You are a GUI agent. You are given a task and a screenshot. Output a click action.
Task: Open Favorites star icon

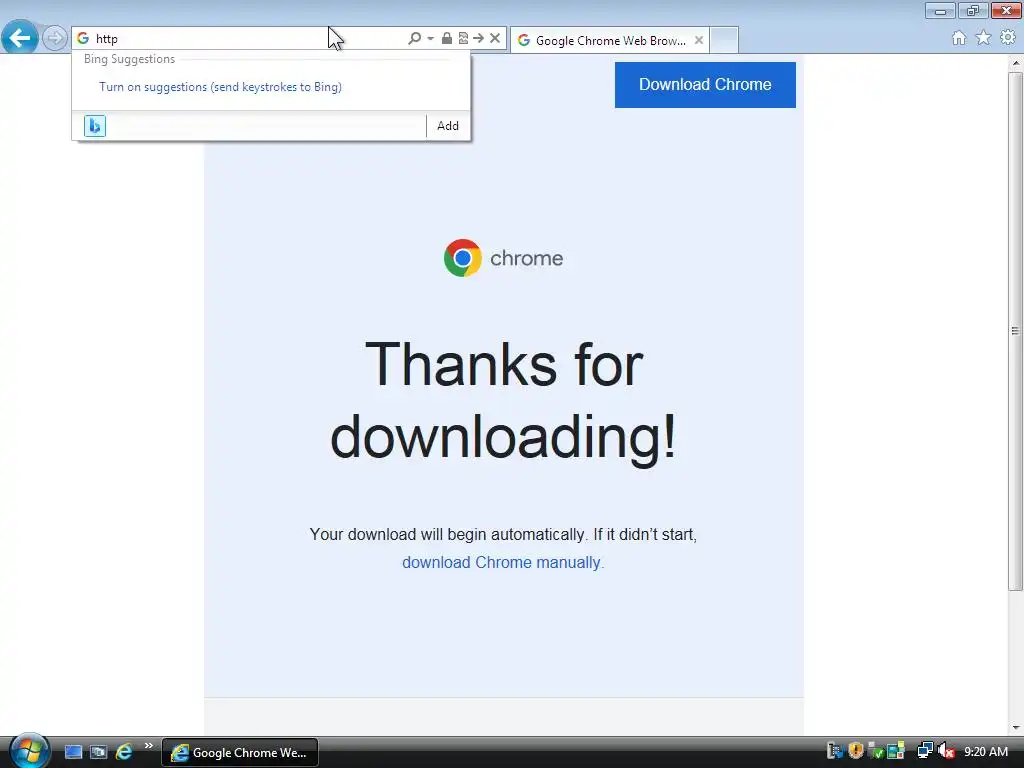click(983, 38)
